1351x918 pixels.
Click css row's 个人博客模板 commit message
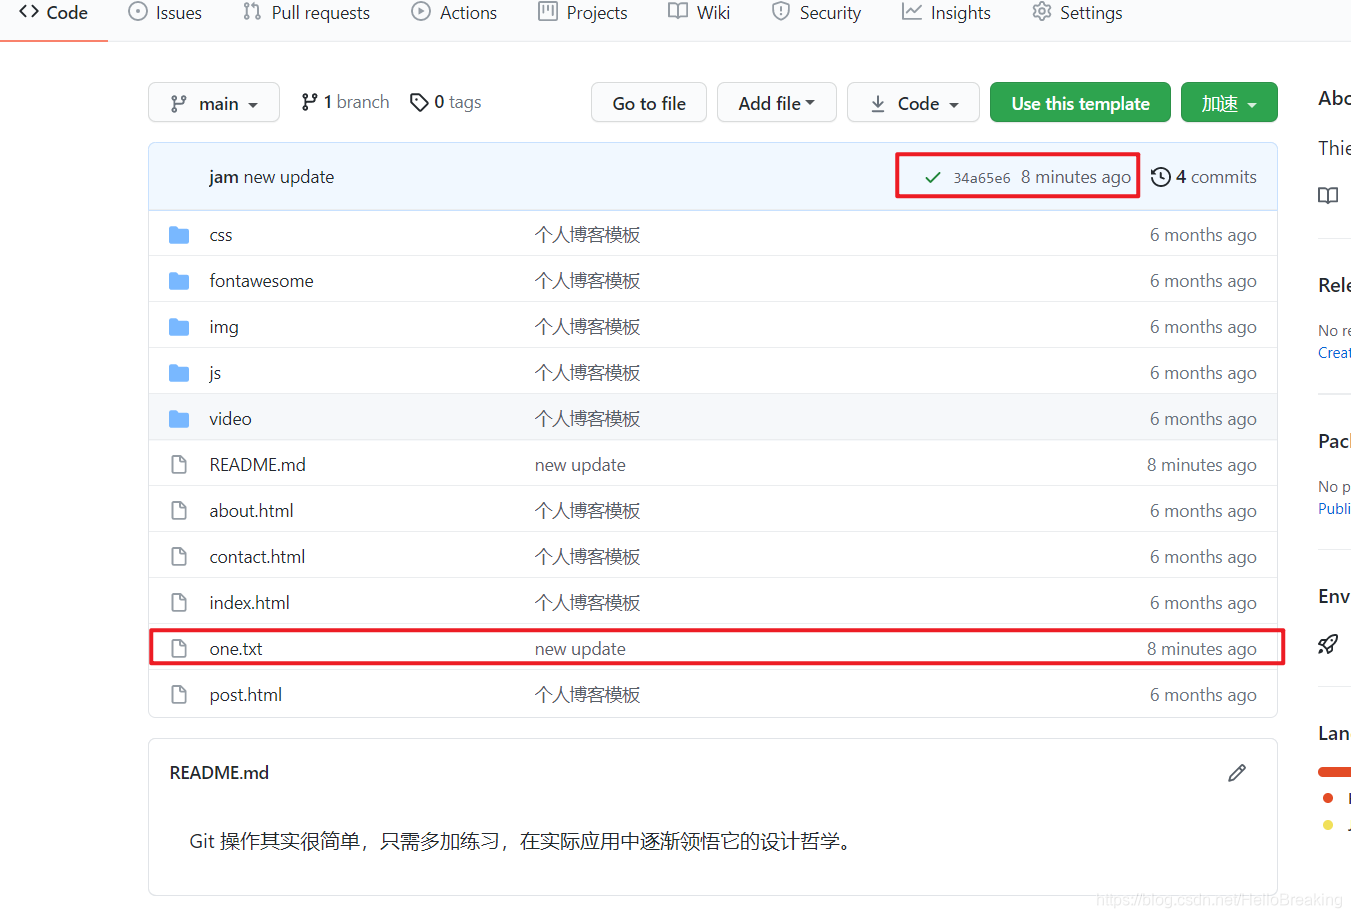(x=587, y=235)
